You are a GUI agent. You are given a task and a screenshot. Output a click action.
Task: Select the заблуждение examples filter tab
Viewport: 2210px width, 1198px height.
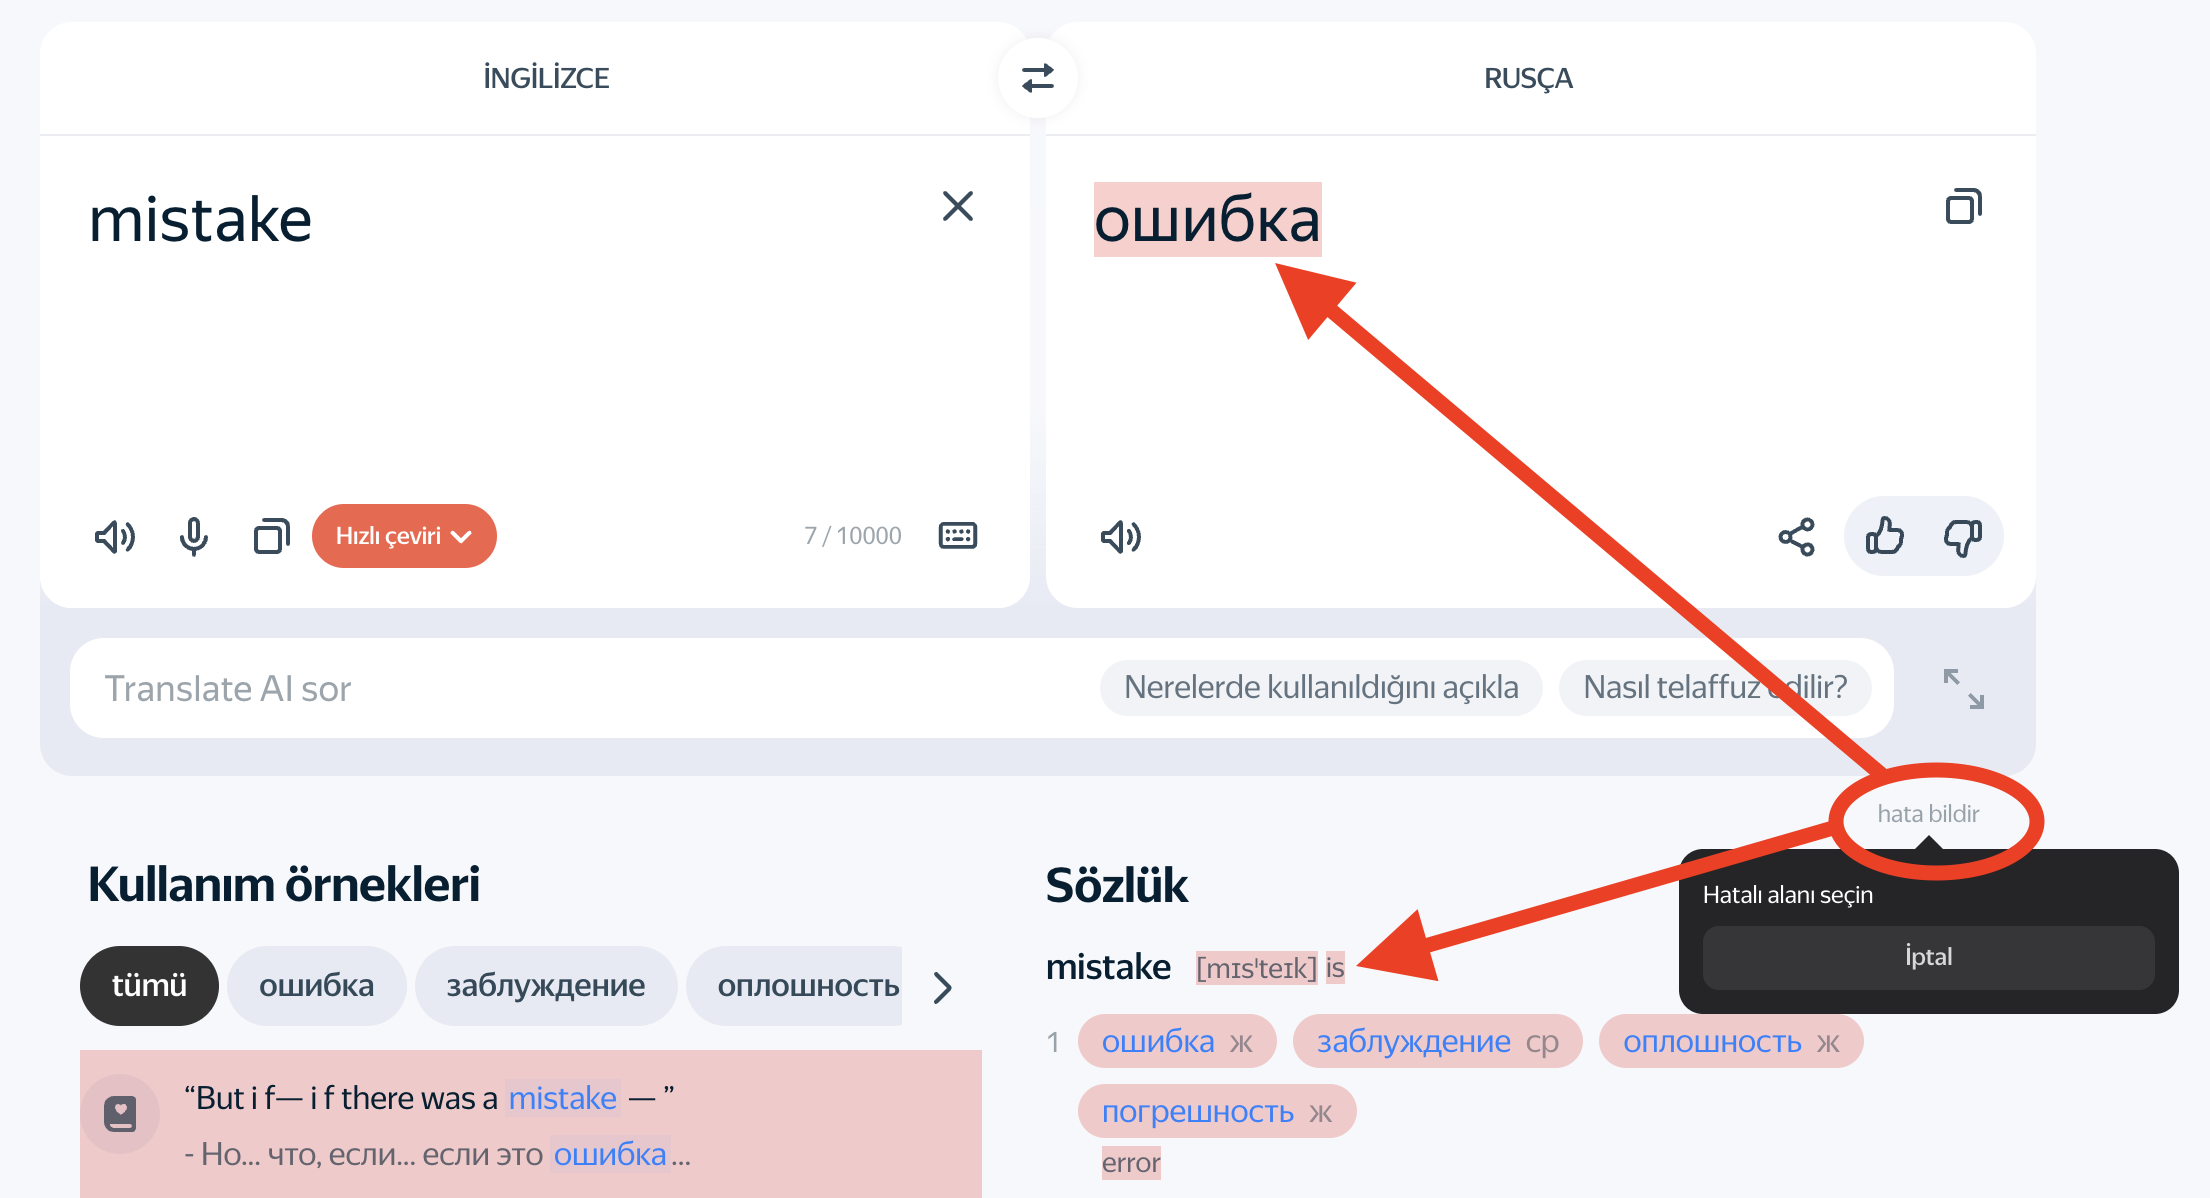point(546,986)
